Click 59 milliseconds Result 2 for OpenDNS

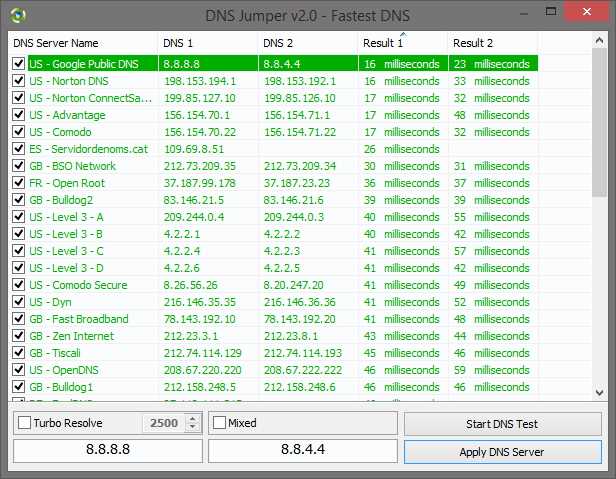(x=491, y=370)
